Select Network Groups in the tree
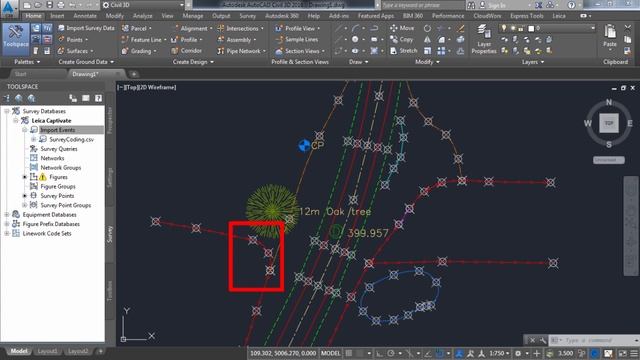This screenshot has height=360, width=640. [61, 167]
